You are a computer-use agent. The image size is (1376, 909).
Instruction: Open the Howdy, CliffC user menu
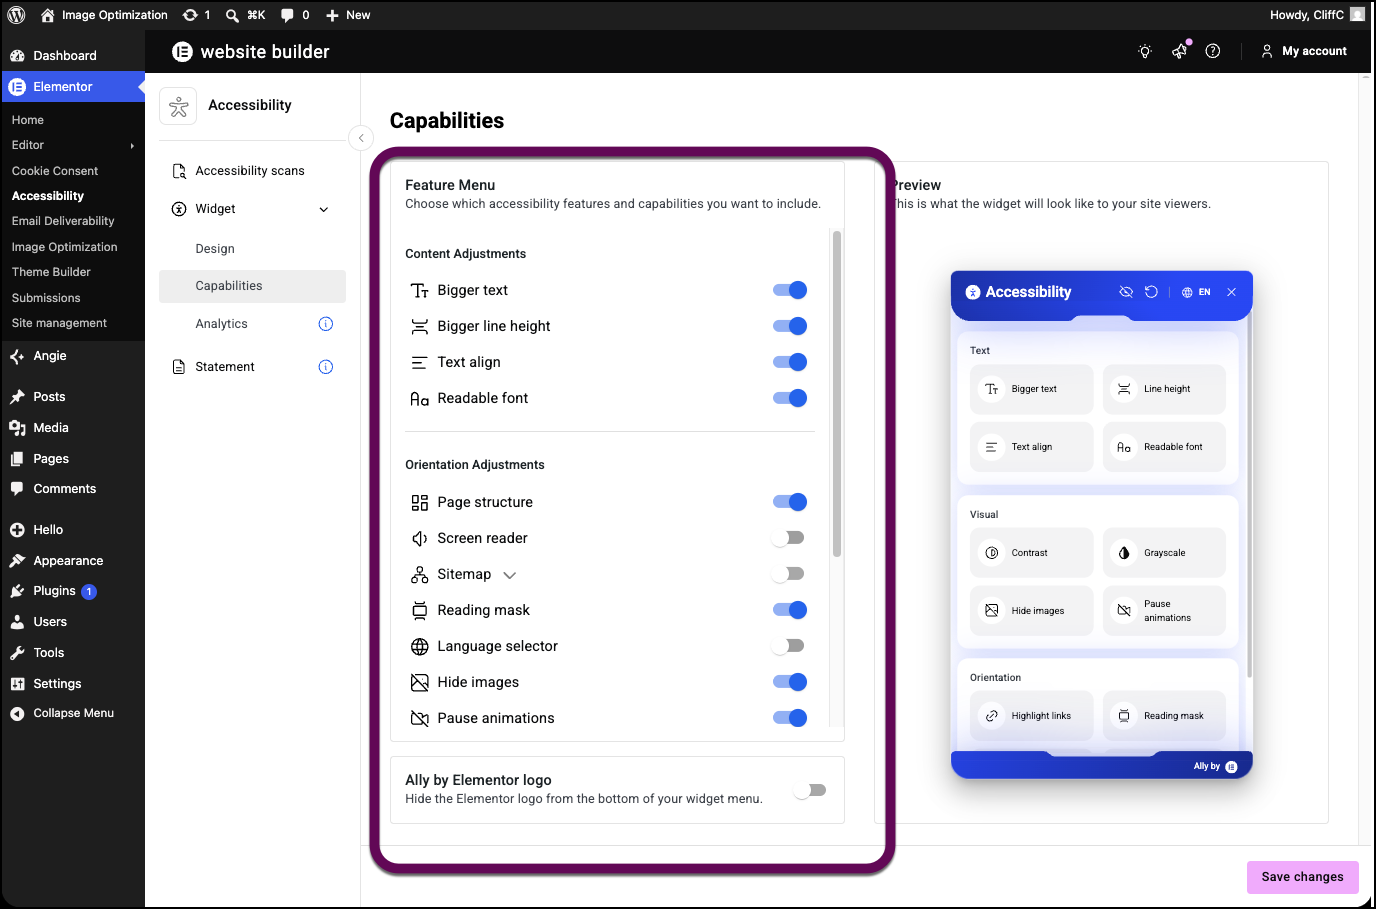click(x=1317, y=15)
